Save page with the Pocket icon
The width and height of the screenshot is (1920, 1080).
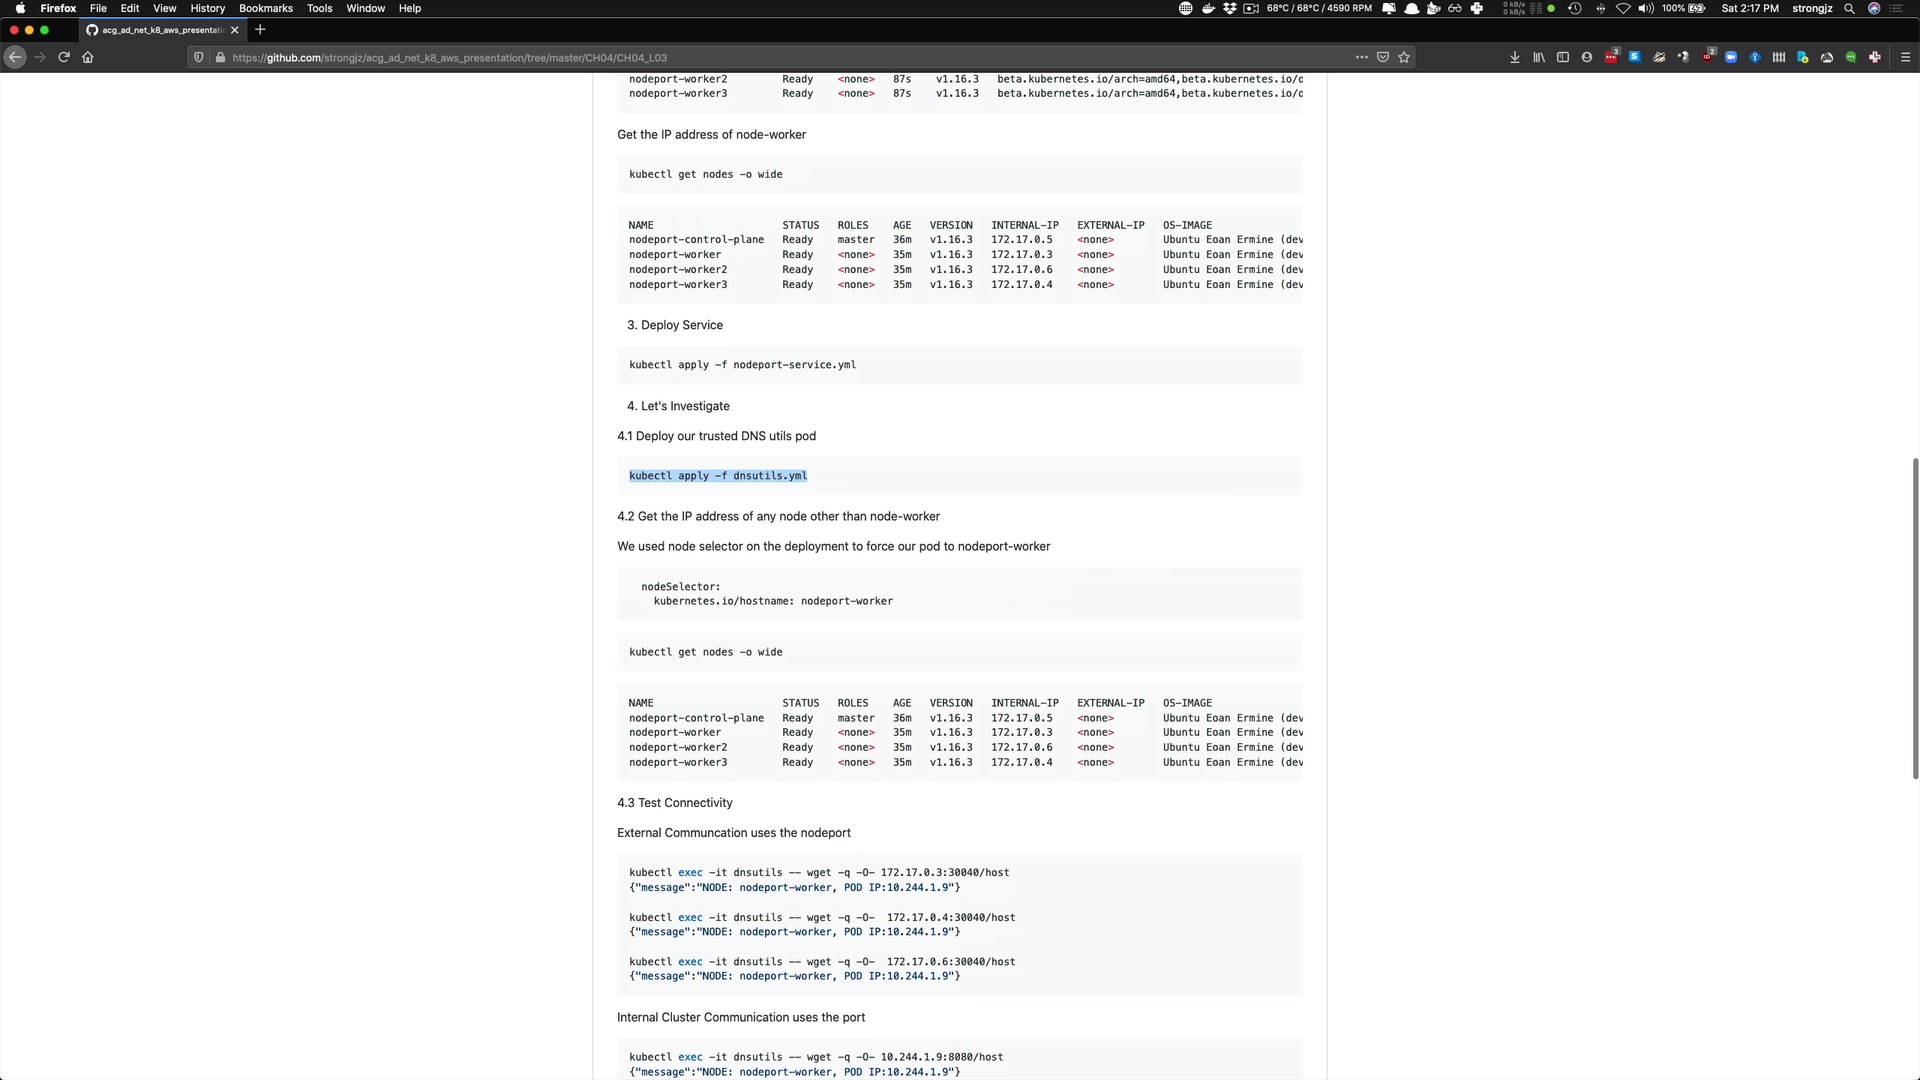pyautogui.click(x=1383, y=58)
